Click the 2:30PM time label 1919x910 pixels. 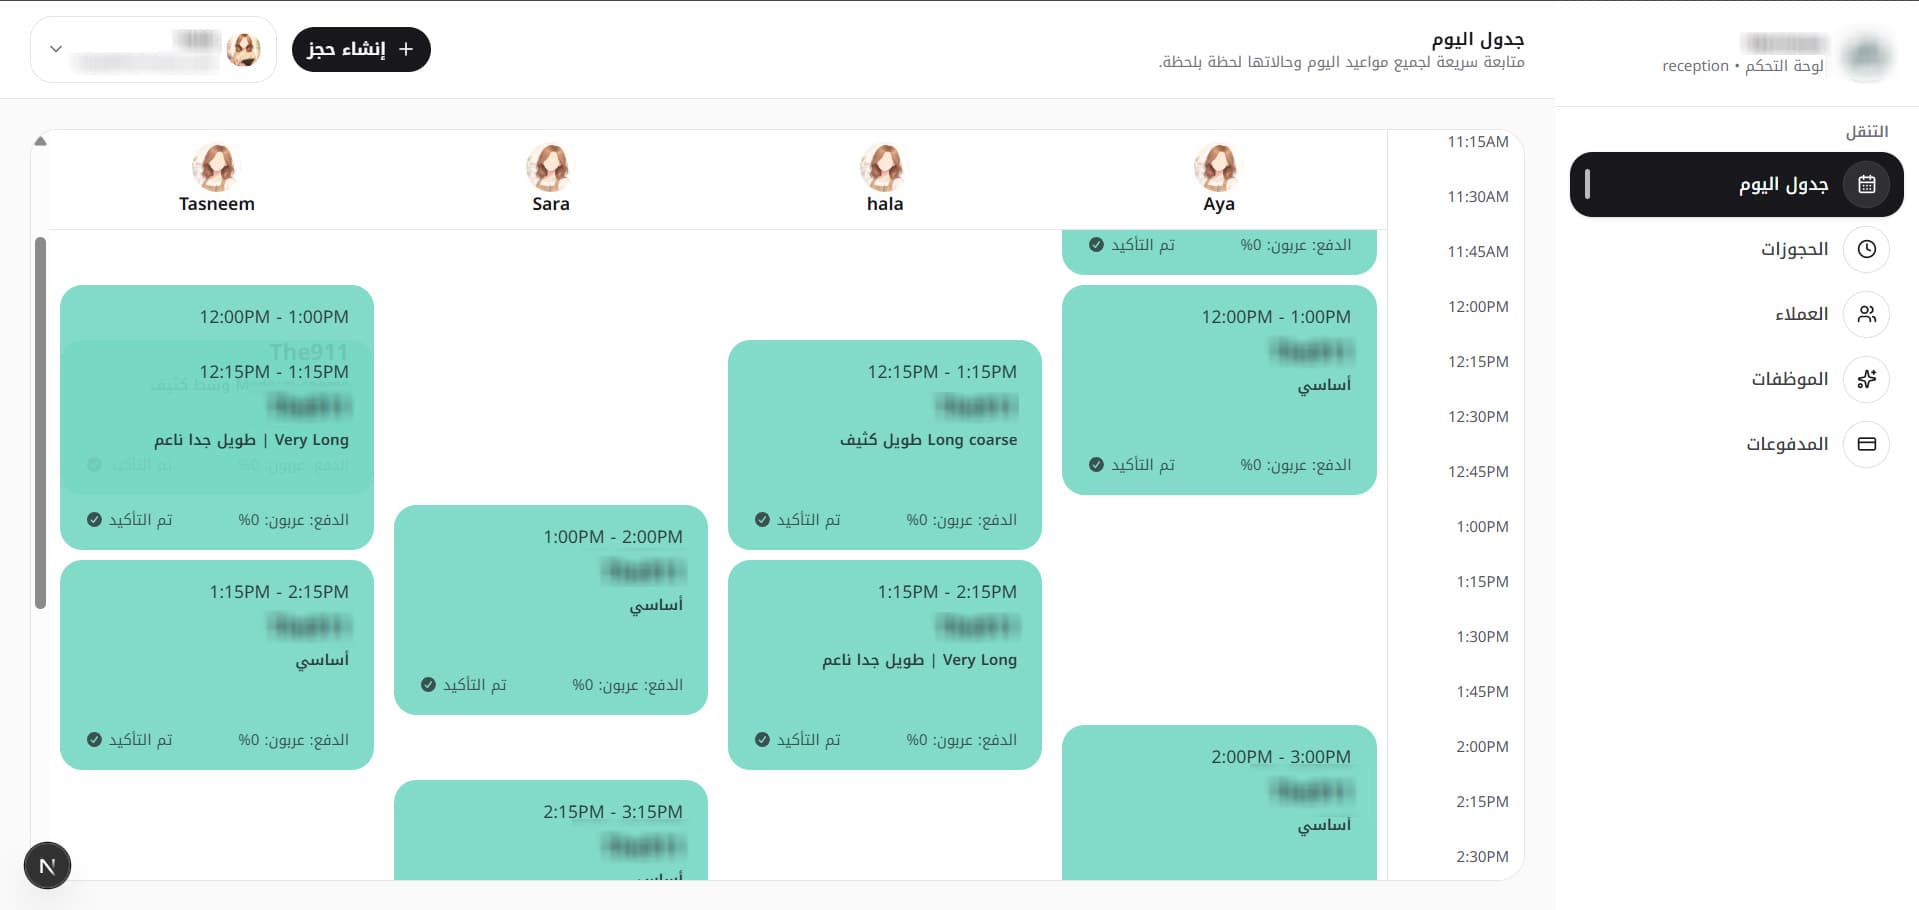point(1482,857)
